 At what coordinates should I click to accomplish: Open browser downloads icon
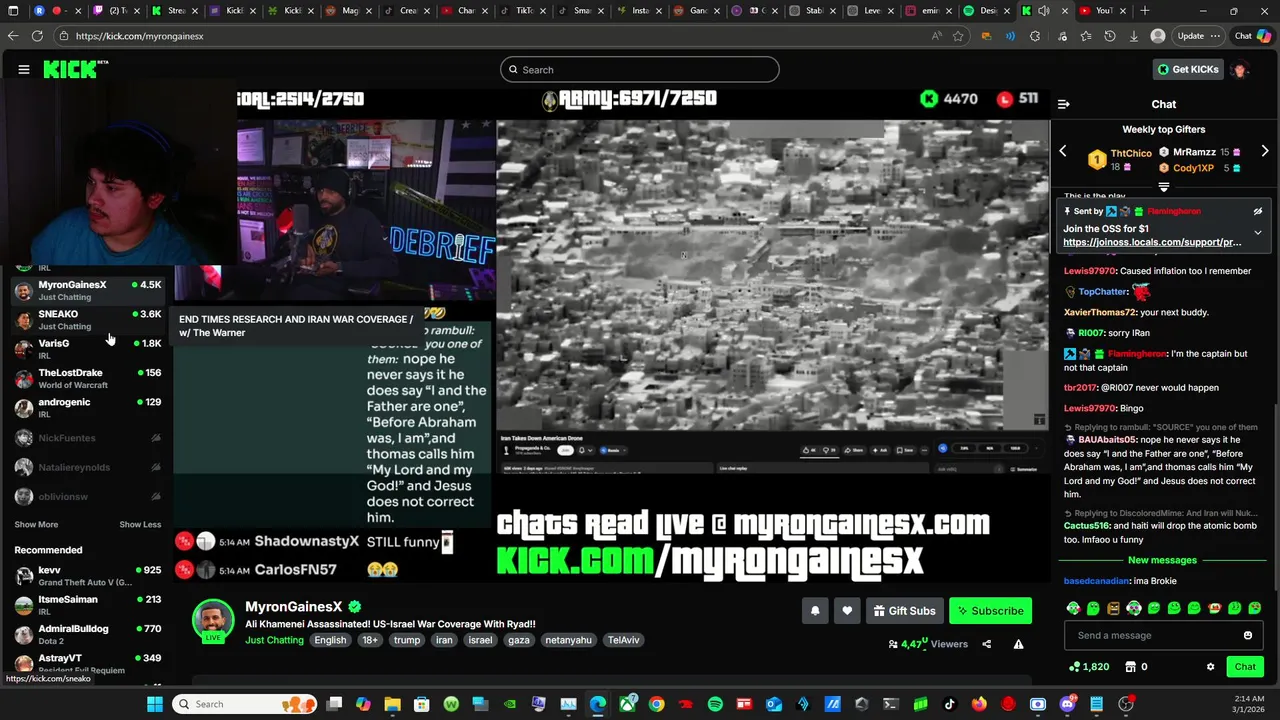tap(1134, 36)
